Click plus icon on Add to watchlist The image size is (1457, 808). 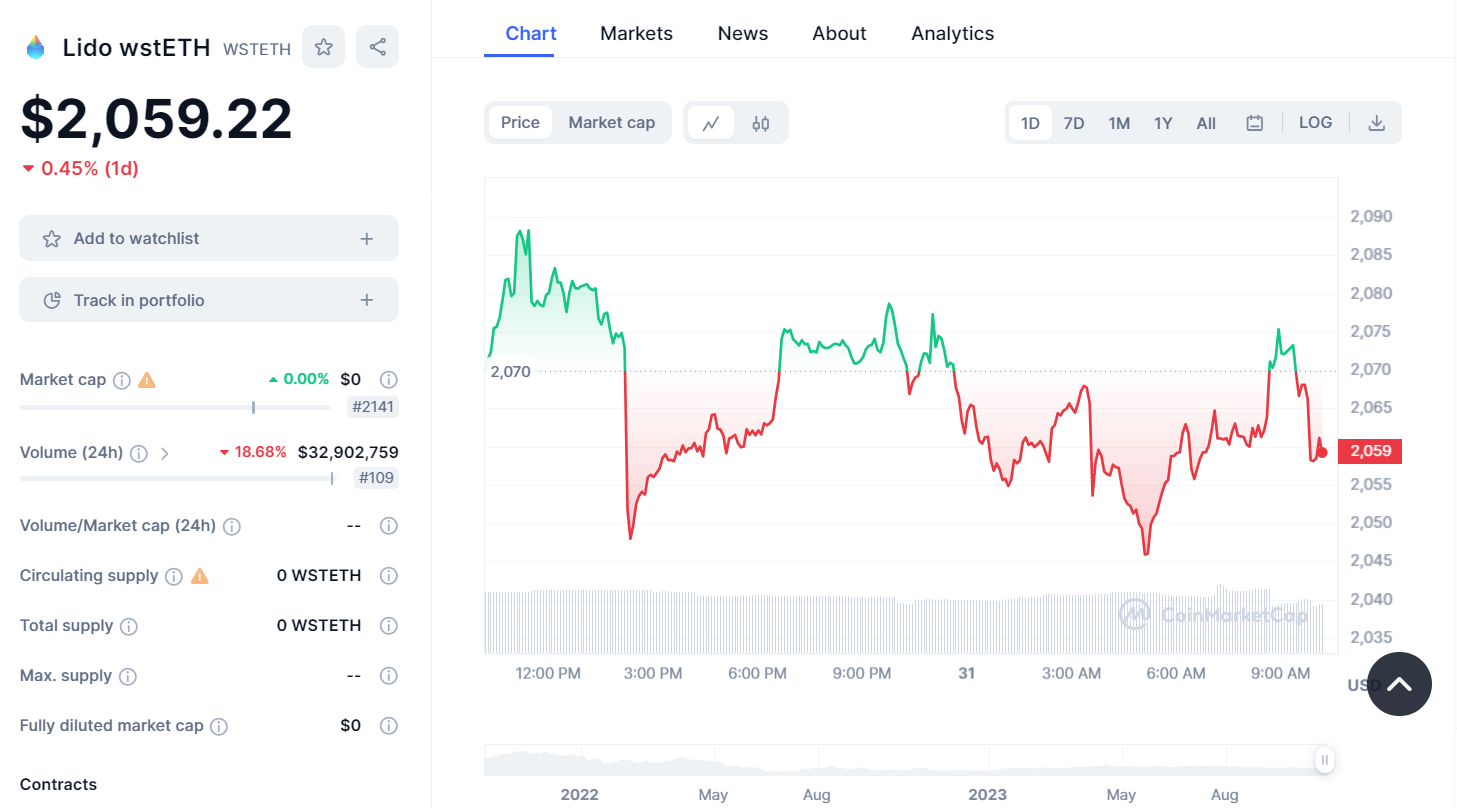[367, 239]
